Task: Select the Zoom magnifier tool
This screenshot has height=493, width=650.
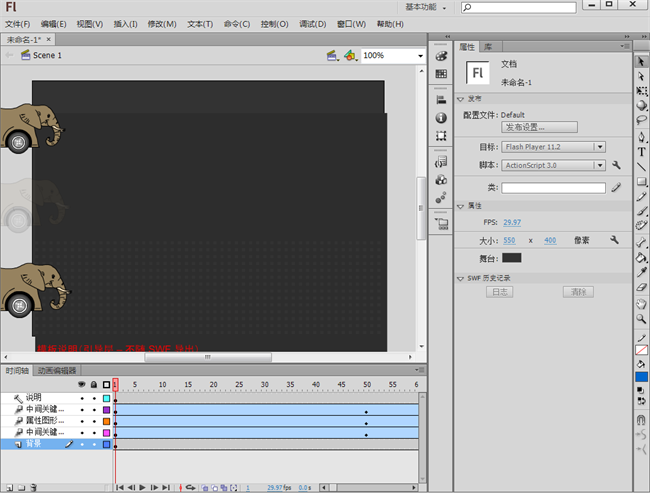Action: pyautogui.click(x=641, y=319)
